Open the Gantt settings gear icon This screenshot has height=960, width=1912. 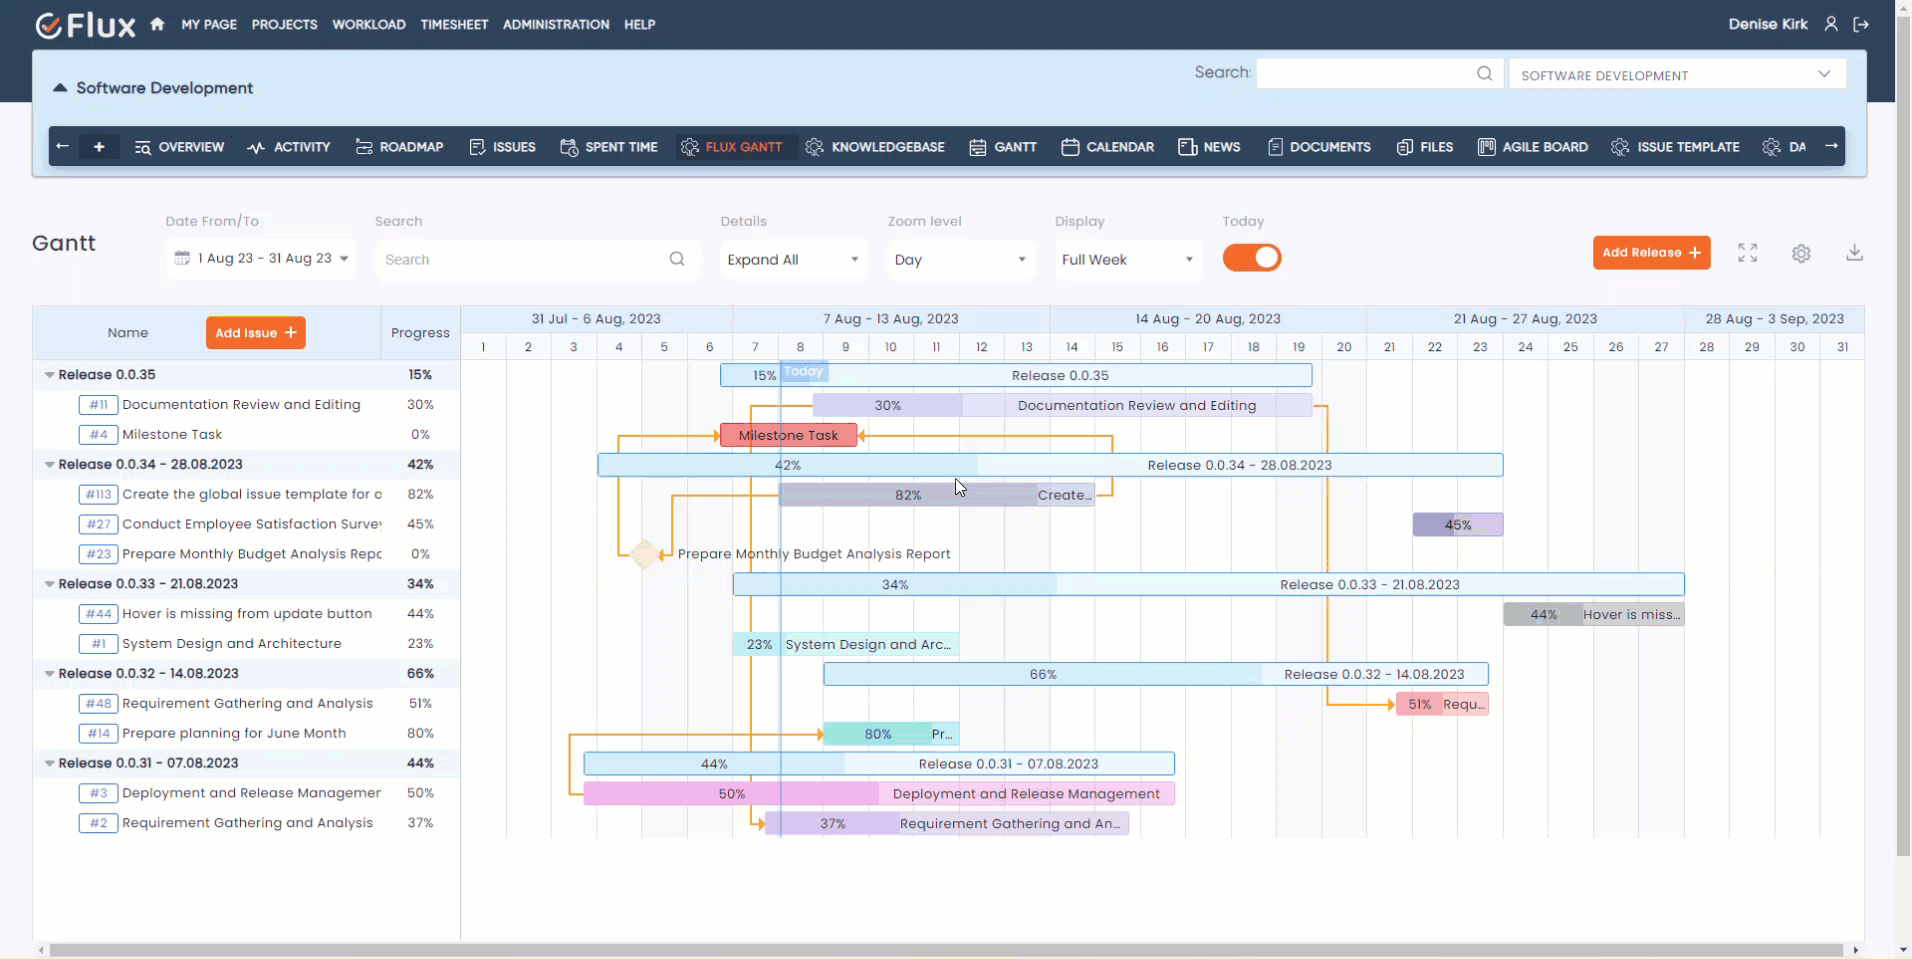click(1802, 252)
